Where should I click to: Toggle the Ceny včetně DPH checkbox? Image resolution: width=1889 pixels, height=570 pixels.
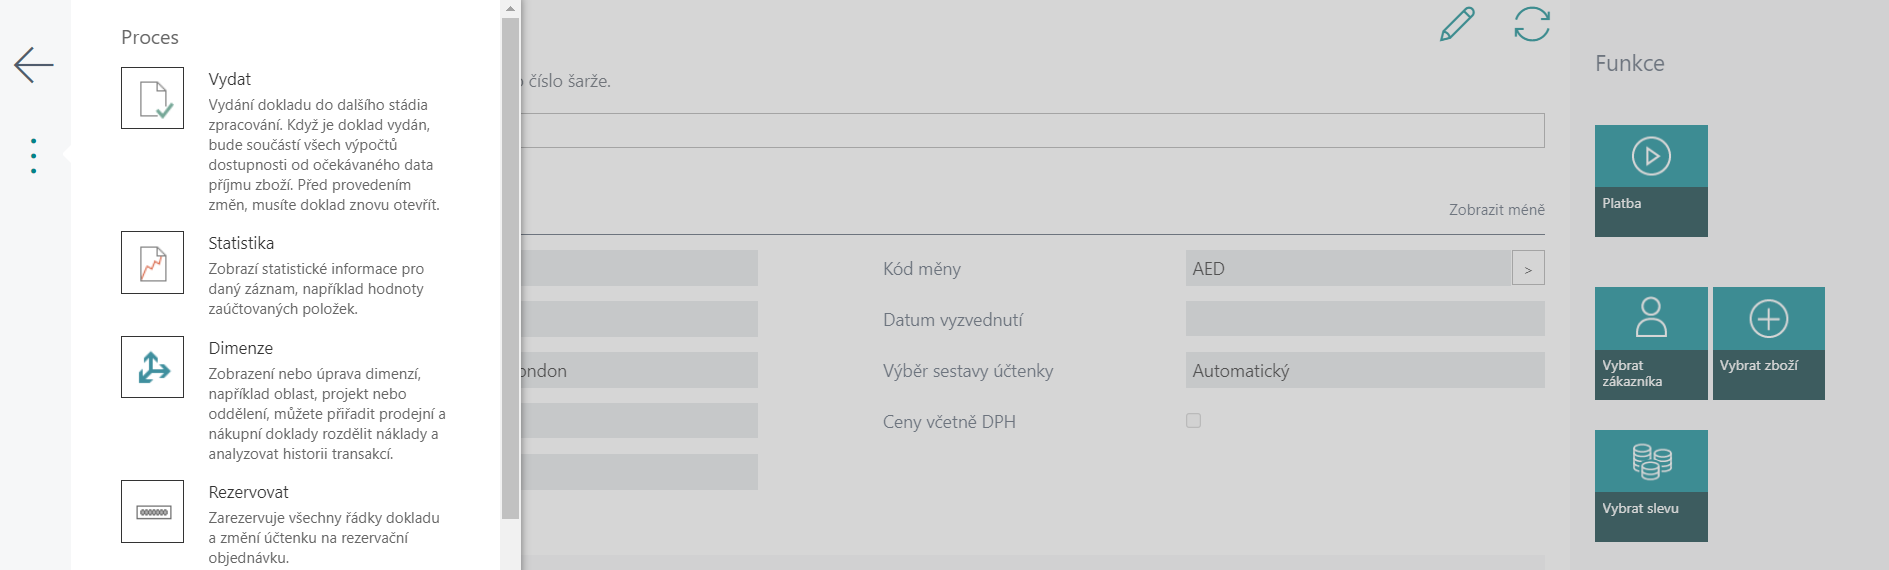click(1193, 421)
